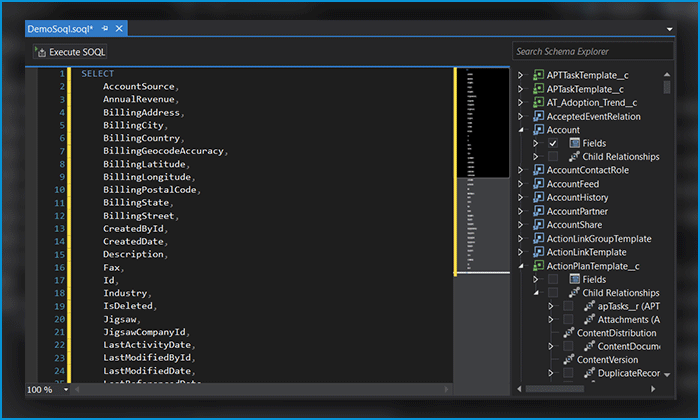Switch to the DemoSoql.soql tab
Image resolution: width=700 pixels, height=420 pixels.
click(x=60, y=29)
